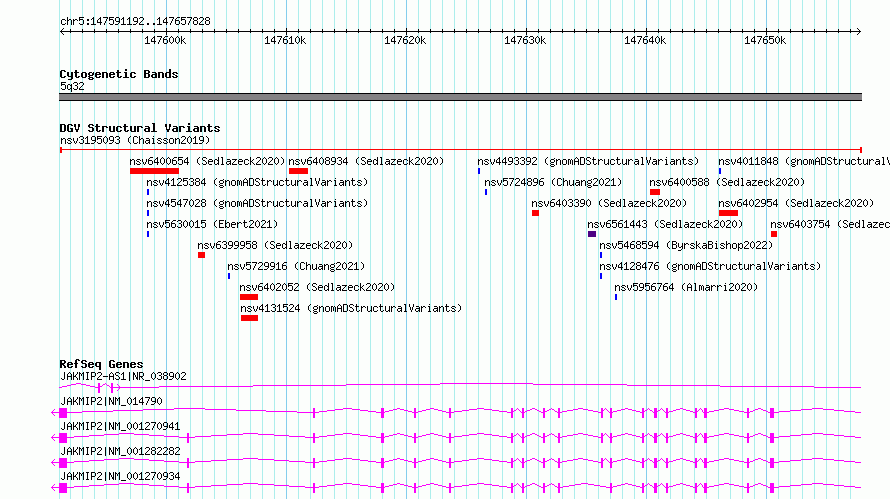Select the red nsv6408934 variant bar

click(x=299, y=171)
